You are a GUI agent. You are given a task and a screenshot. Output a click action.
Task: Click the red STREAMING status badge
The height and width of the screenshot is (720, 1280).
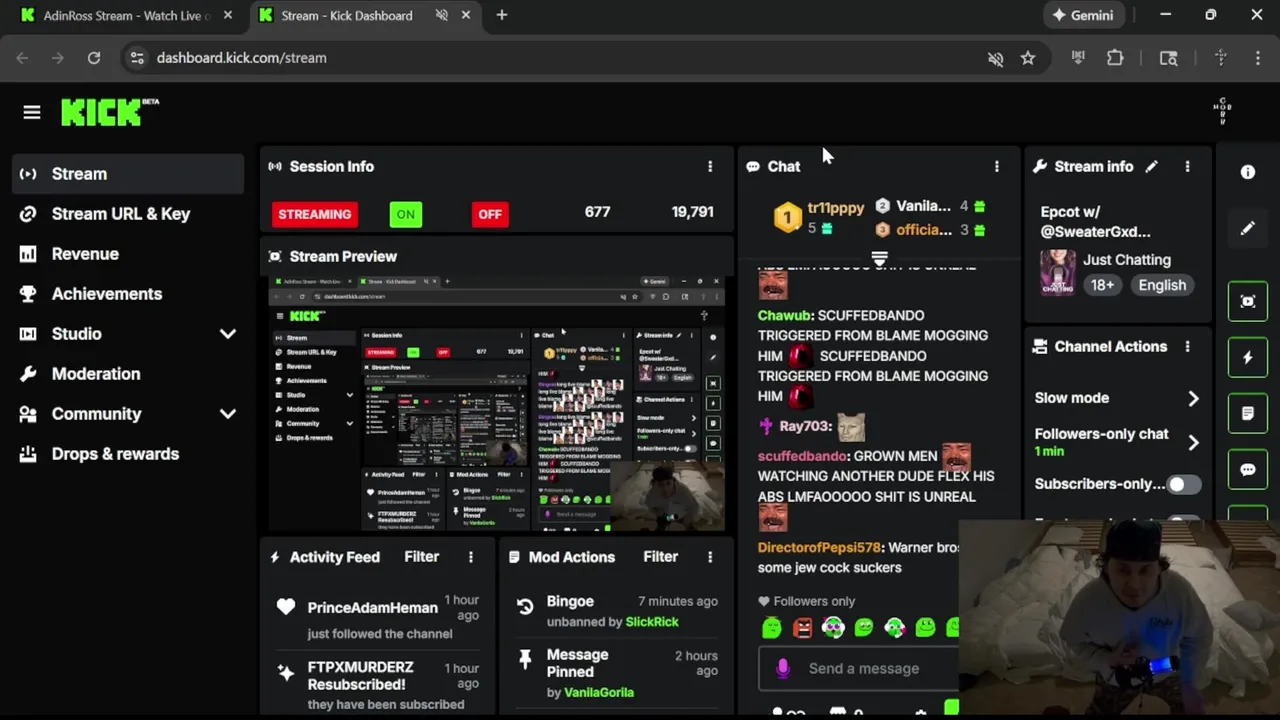click(x=314, y=214)
